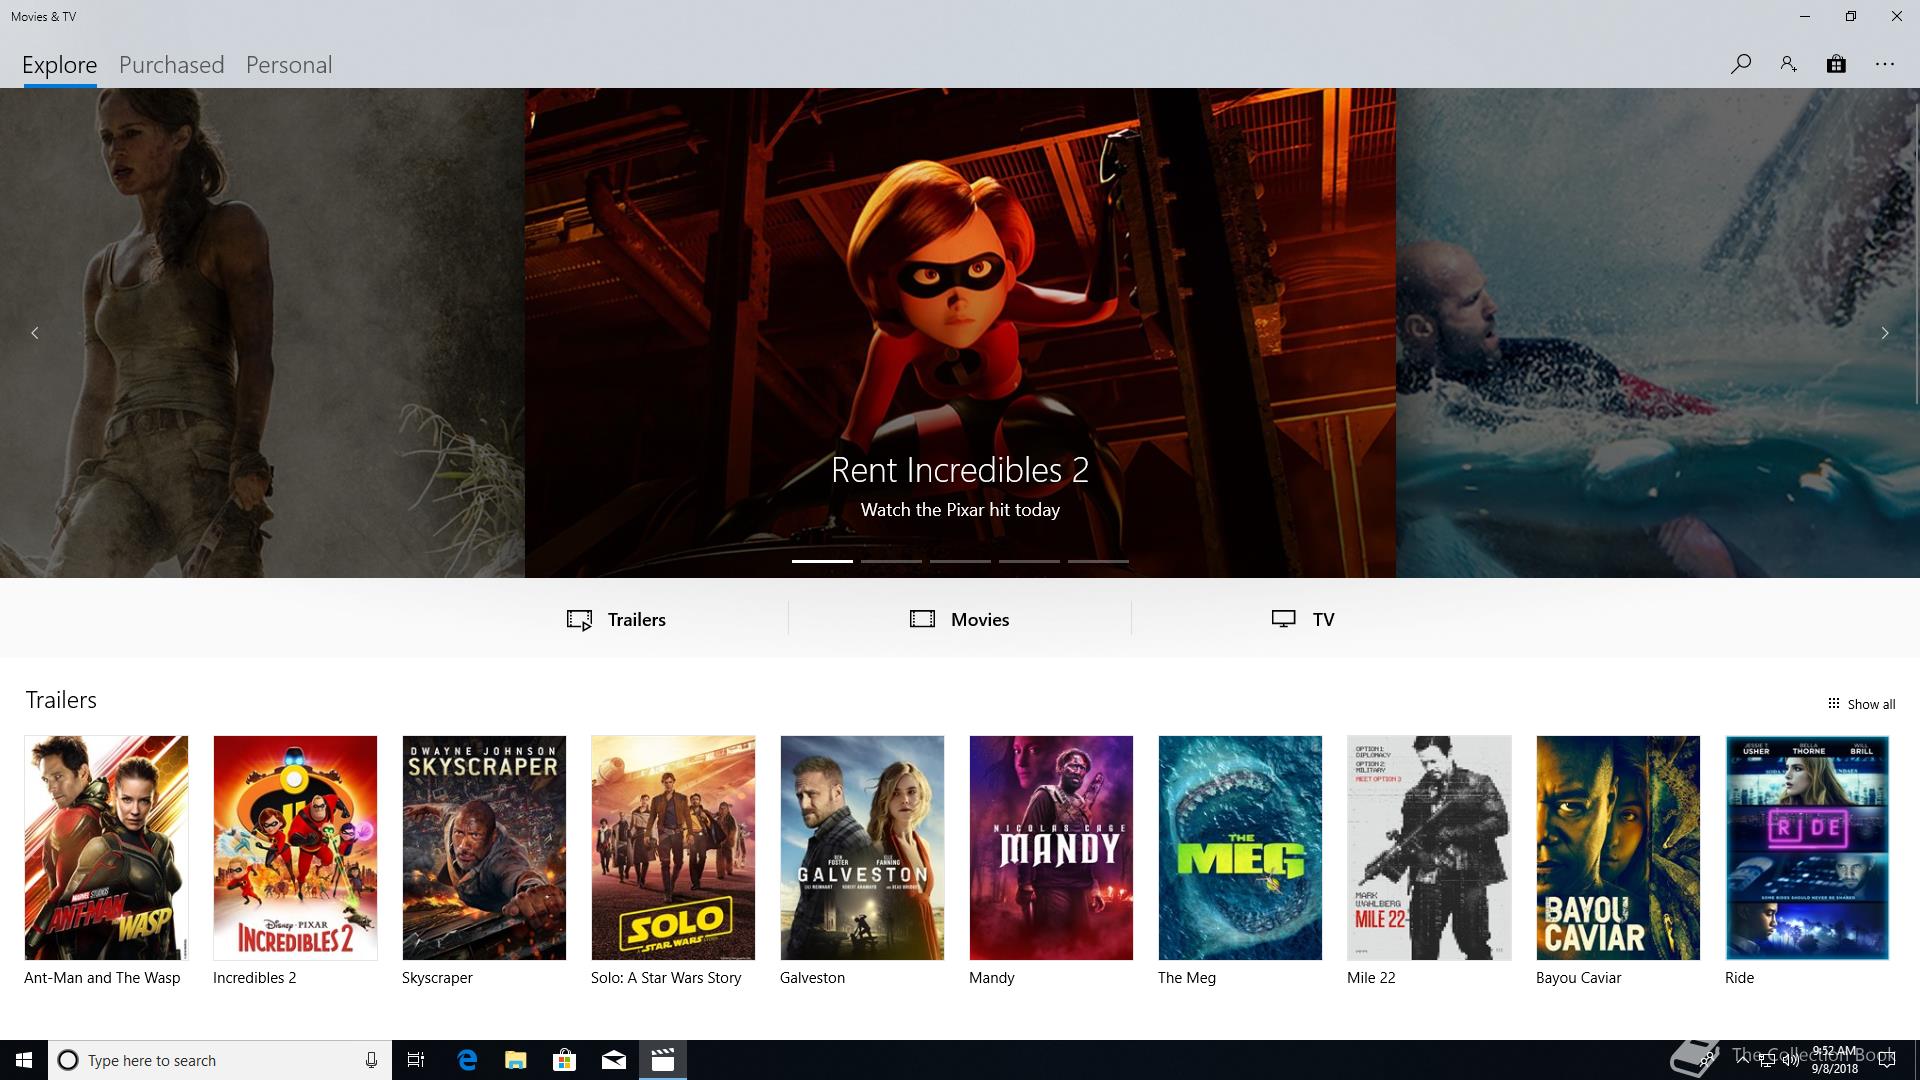
Task: Open The Meg trailer poster
Action: click(1240, 848)
